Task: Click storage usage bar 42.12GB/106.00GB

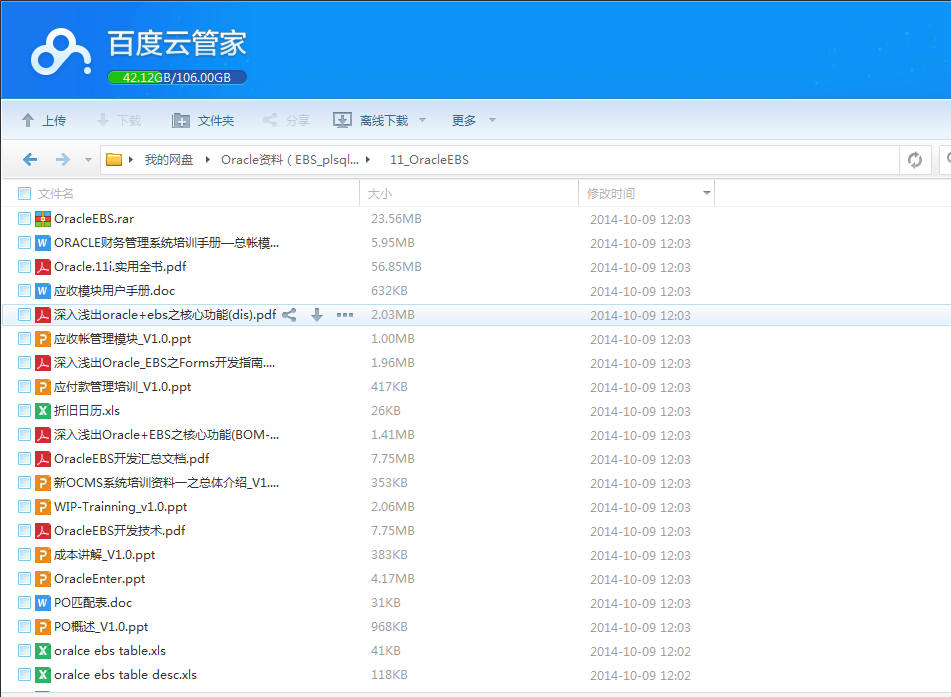Action: click(177, 78)
